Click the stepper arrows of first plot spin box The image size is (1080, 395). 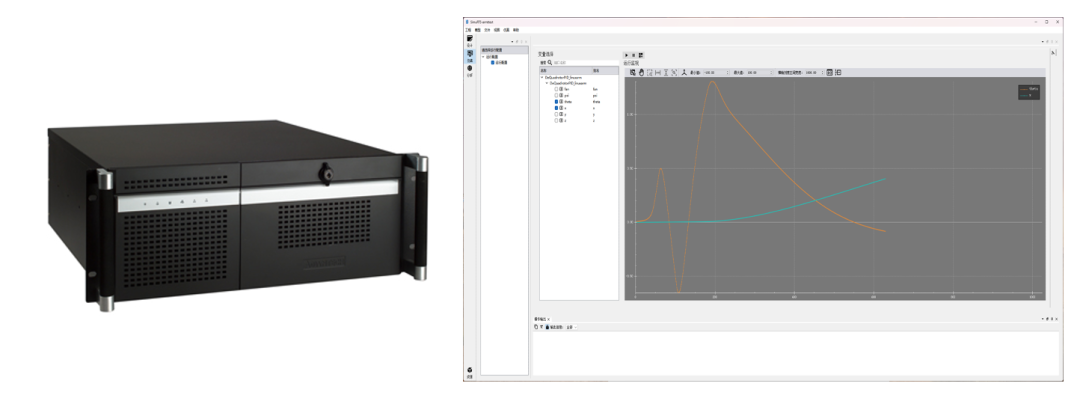click(x=727, y=72)
